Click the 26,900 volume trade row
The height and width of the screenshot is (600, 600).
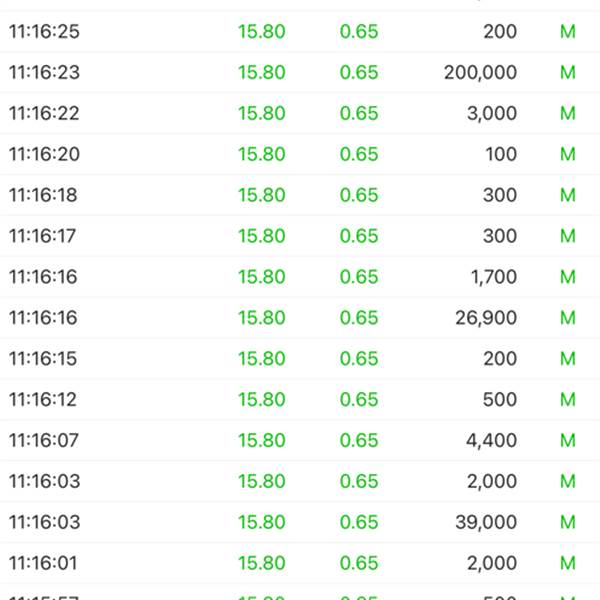point(300,318)
